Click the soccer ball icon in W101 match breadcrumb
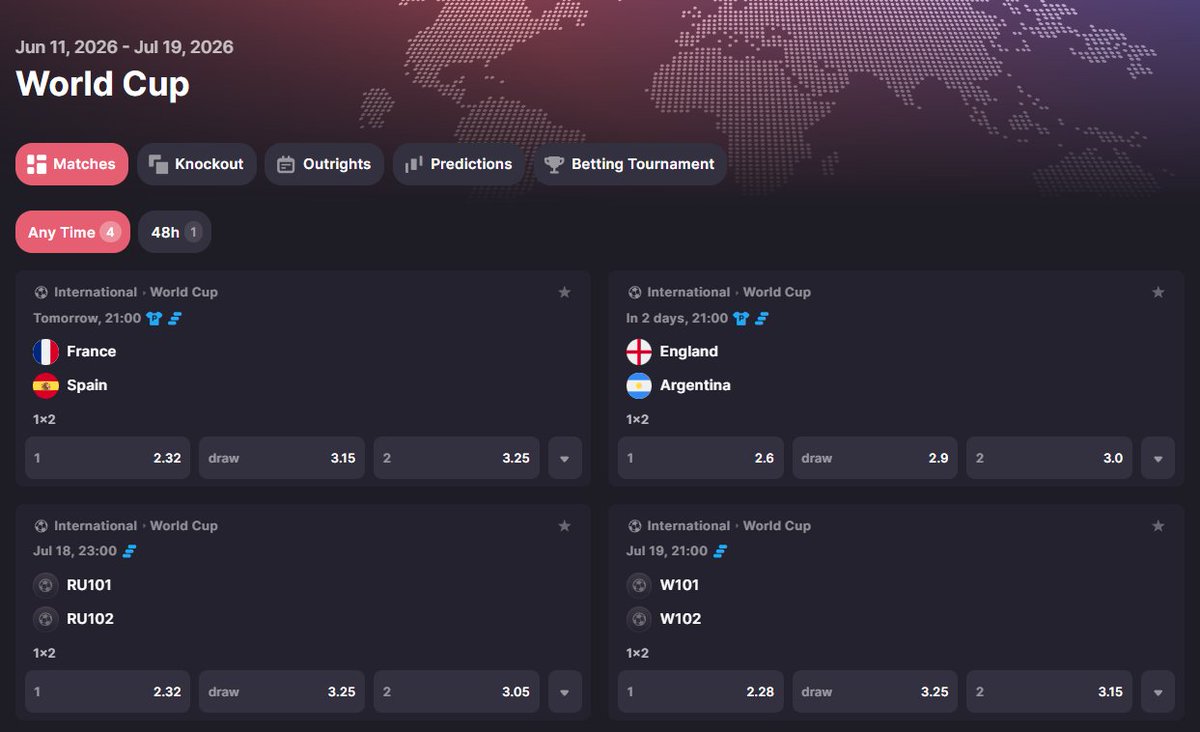Image resolution: width=1200 pixels, height=732 pixels. [x=634, y=526]
